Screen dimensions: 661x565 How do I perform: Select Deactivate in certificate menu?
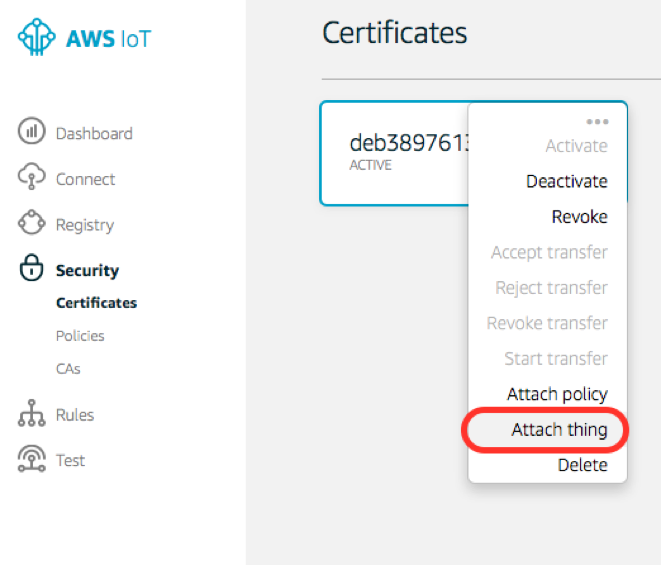click(566, 181)
